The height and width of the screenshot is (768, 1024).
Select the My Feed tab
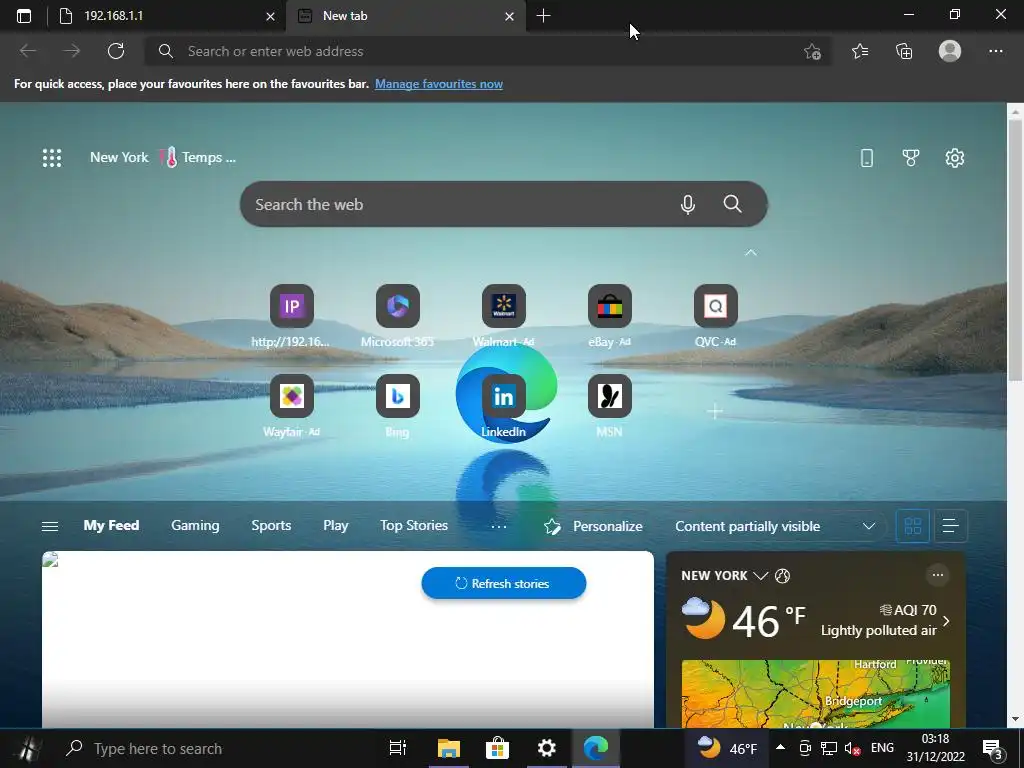coord(111,525)
